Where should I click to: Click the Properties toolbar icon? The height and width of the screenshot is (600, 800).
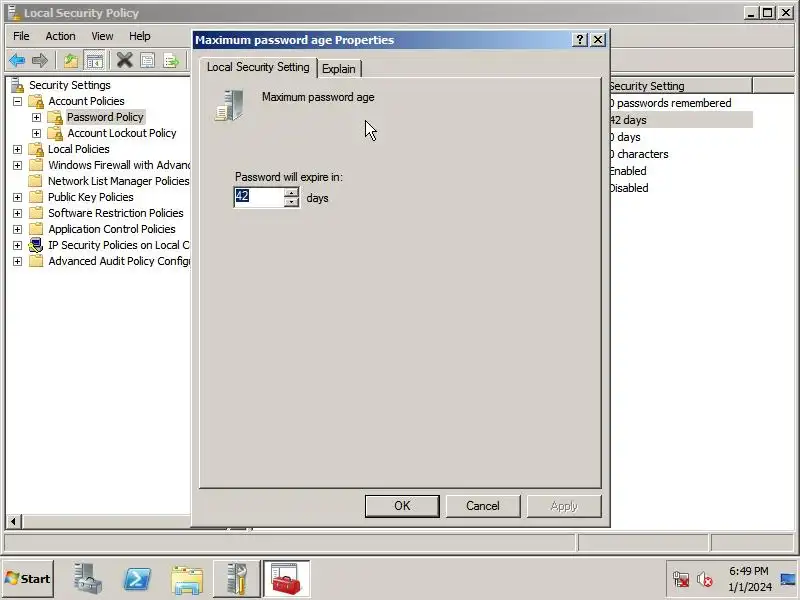147,61
